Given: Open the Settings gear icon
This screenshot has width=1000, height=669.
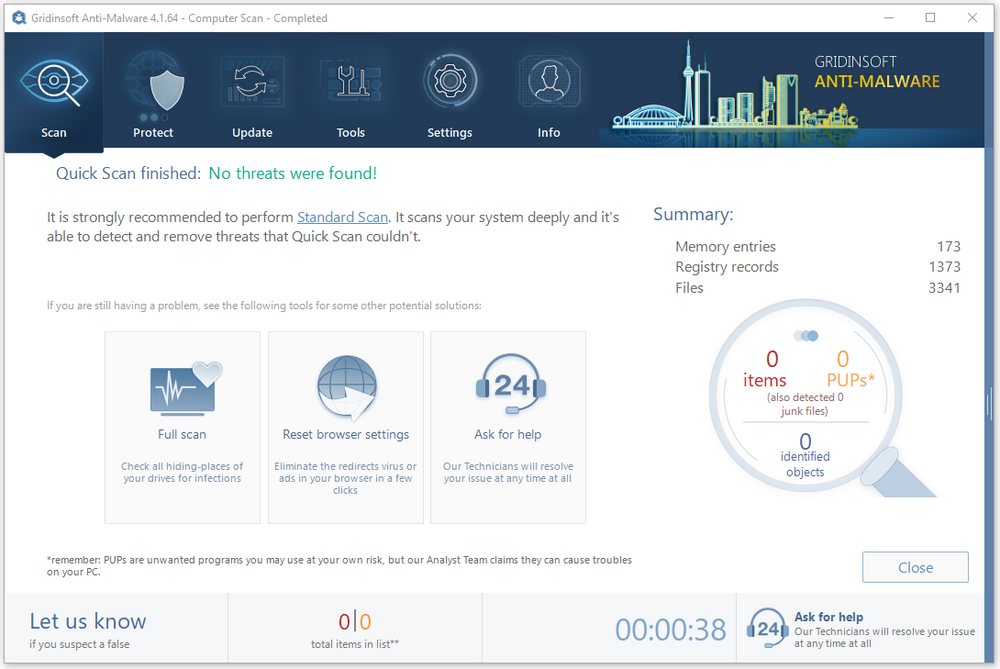Looking at the screenshot, I should click(450, 80).
